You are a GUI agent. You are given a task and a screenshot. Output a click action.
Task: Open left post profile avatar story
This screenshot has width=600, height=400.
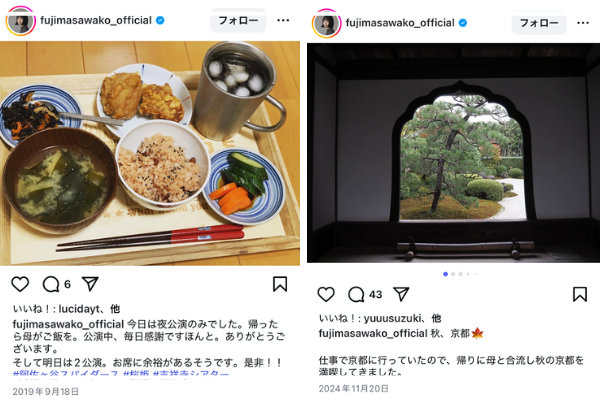pos(21,21)
